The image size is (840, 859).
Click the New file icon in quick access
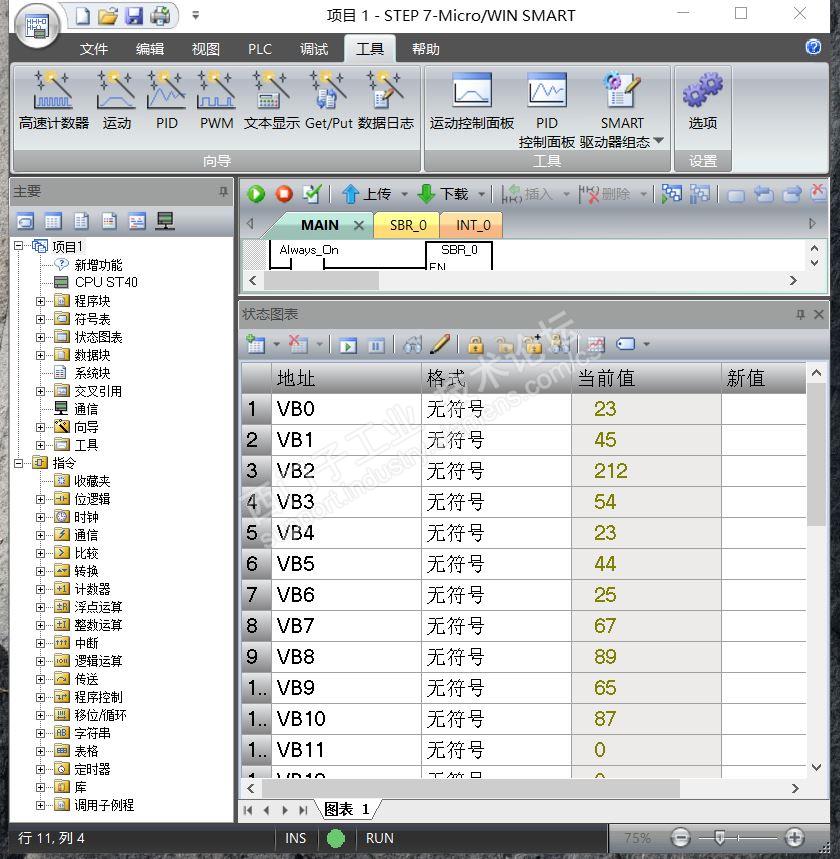pyautogui.click(x=83, y=16)
